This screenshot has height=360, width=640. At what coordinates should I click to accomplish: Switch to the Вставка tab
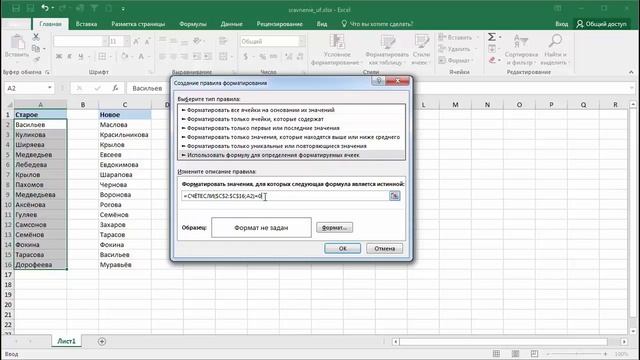point(87,24)
